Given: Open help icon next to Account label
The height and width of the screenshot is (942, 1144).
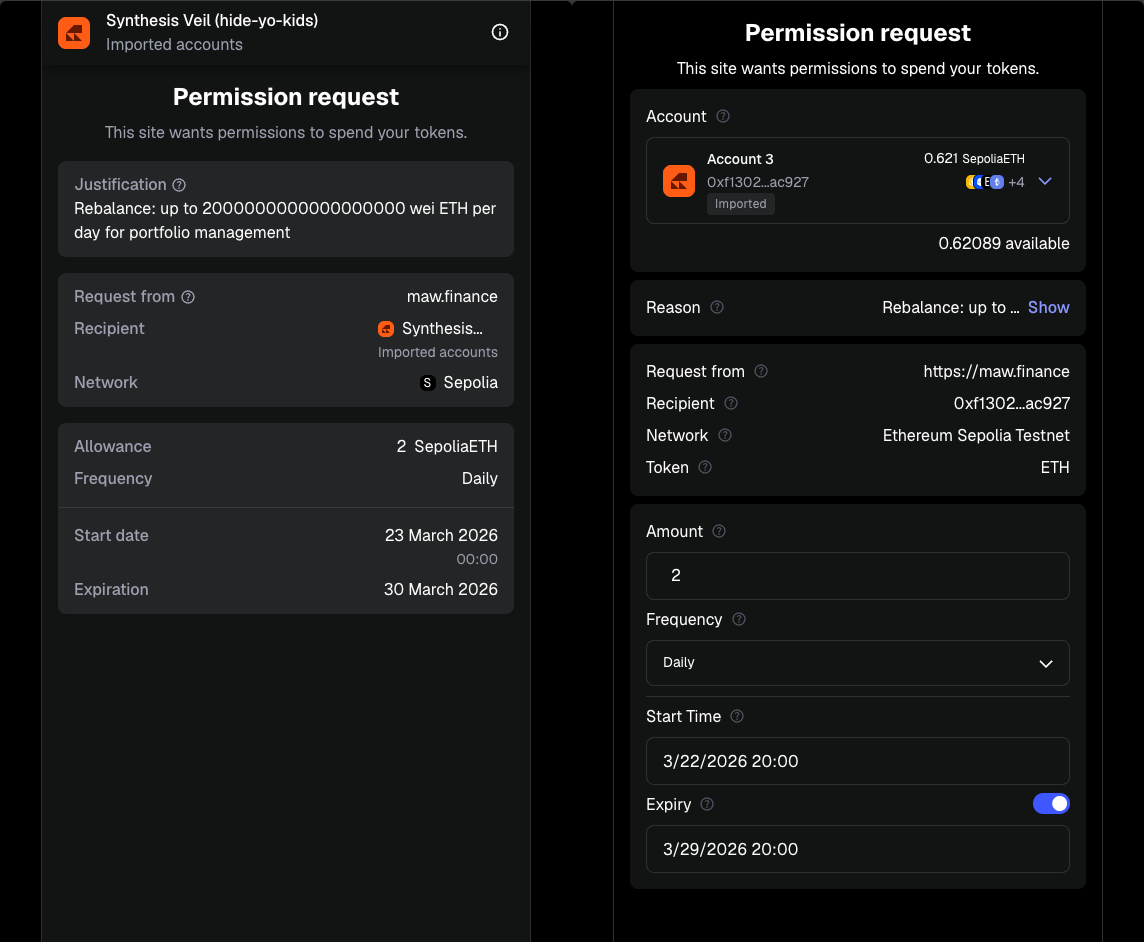Looking at the screenshot, I should [x=723, y=116].
